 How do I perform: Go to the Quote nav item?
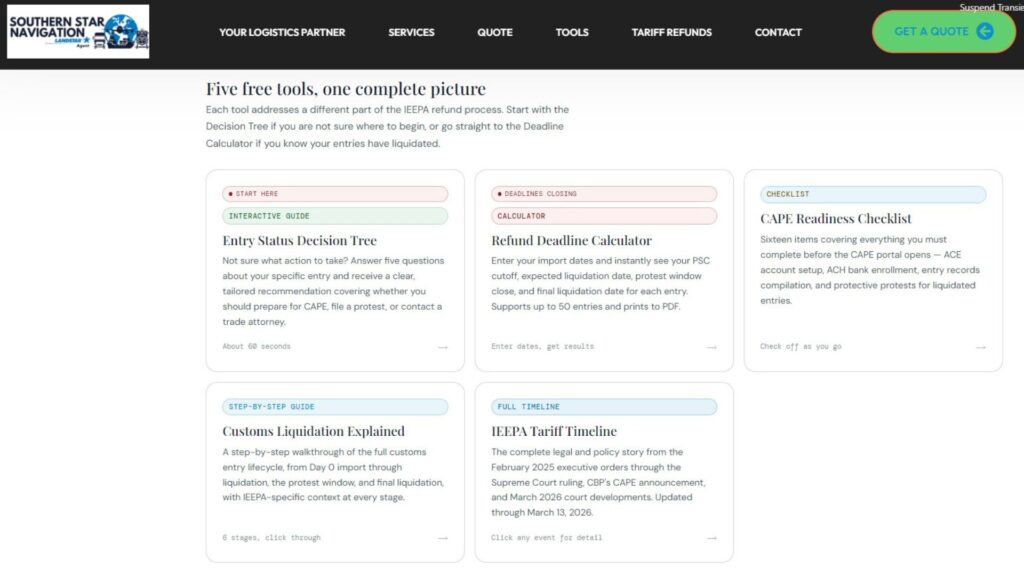pyautogui.click(x=495, y=32)
